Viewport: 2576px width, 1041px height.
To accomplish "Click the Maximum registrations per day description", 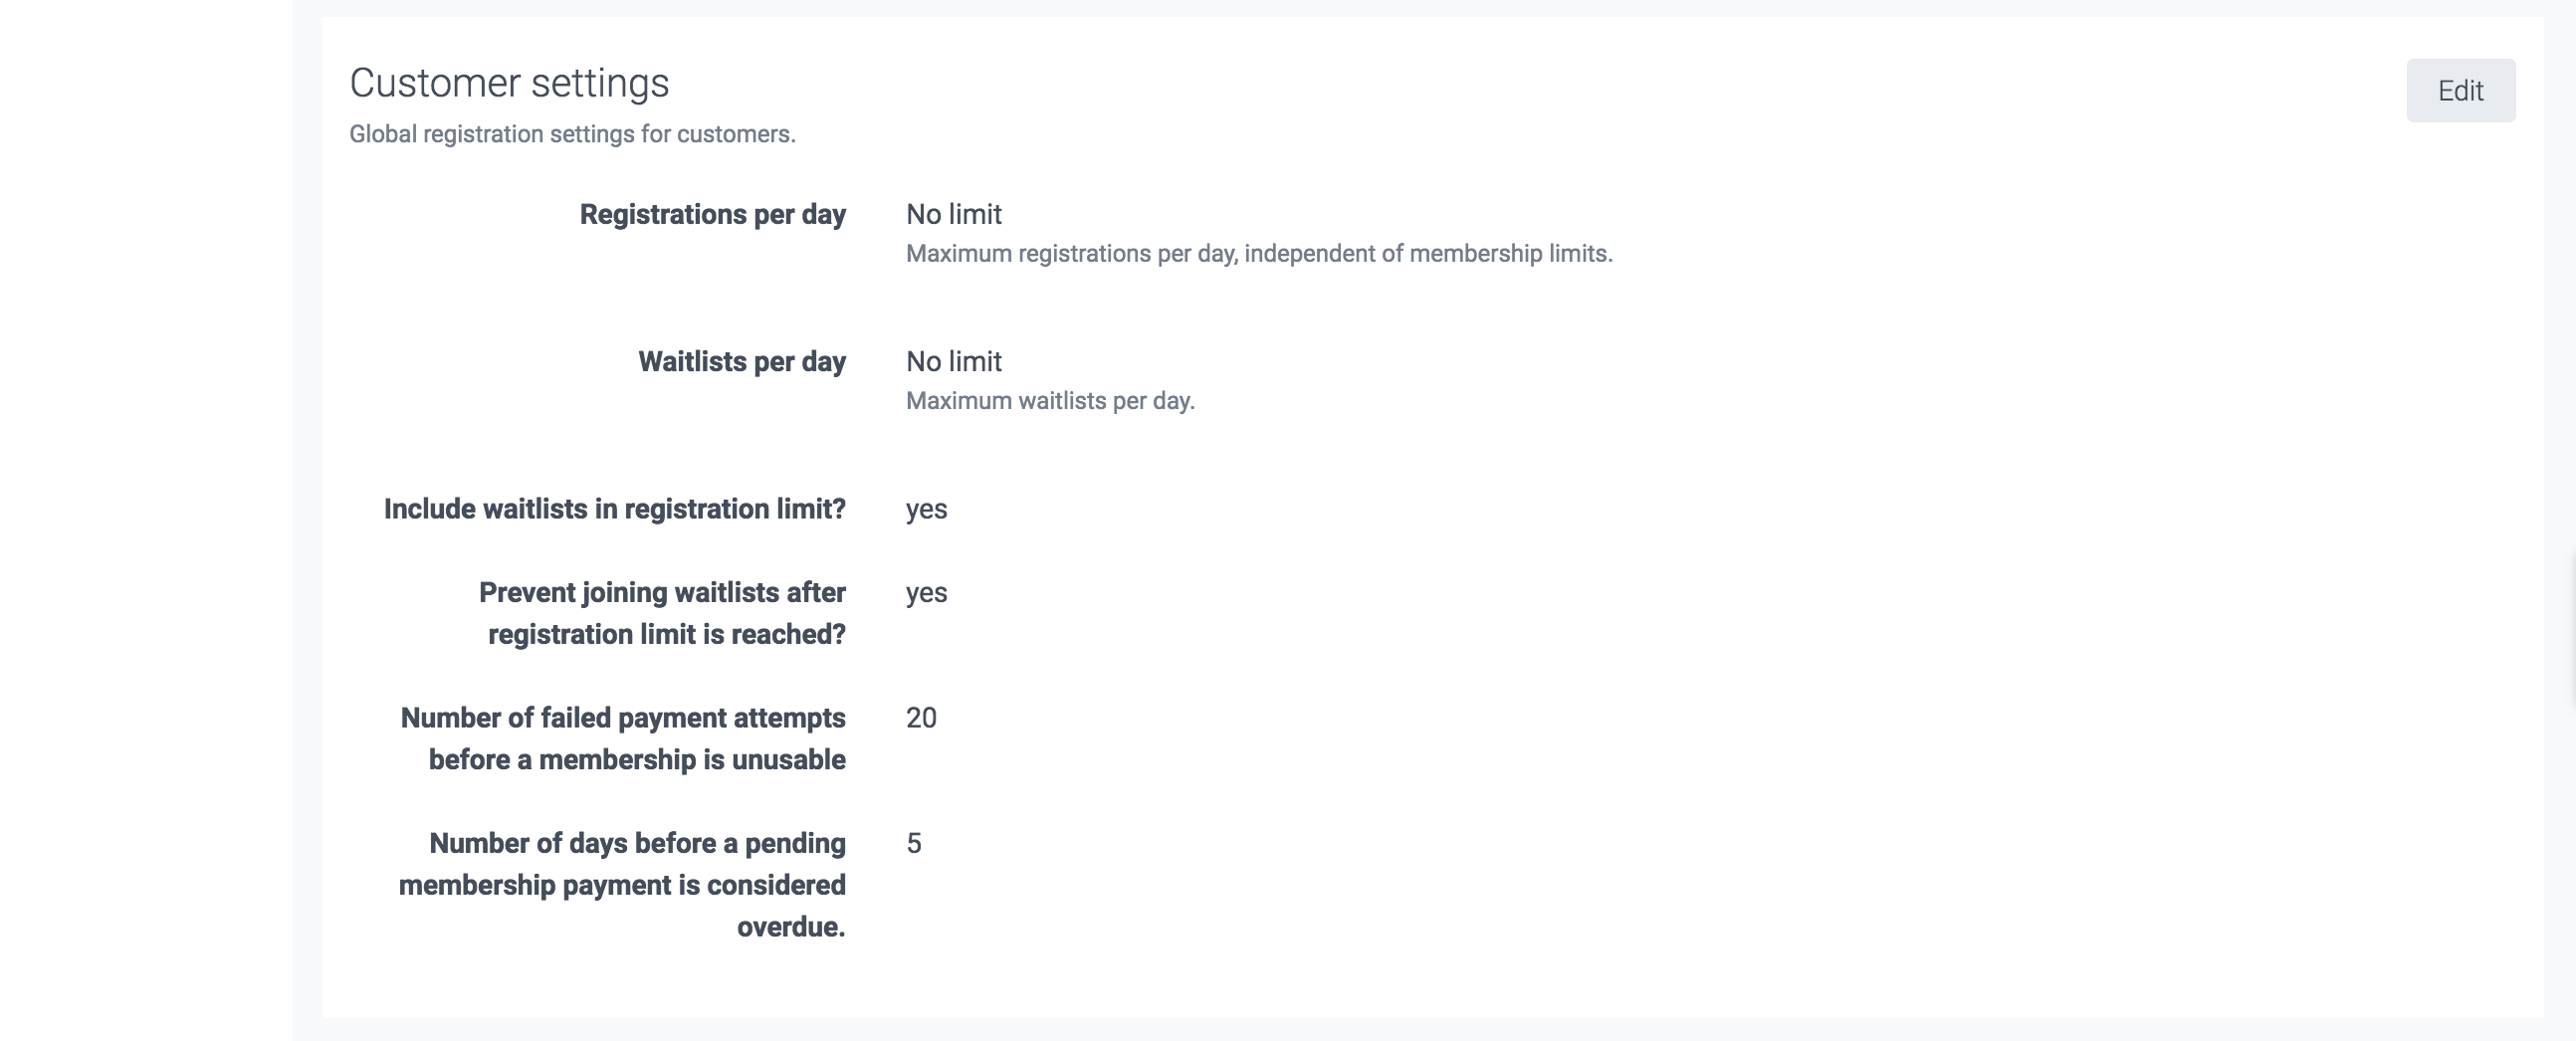I will (x=1258, y=254).
